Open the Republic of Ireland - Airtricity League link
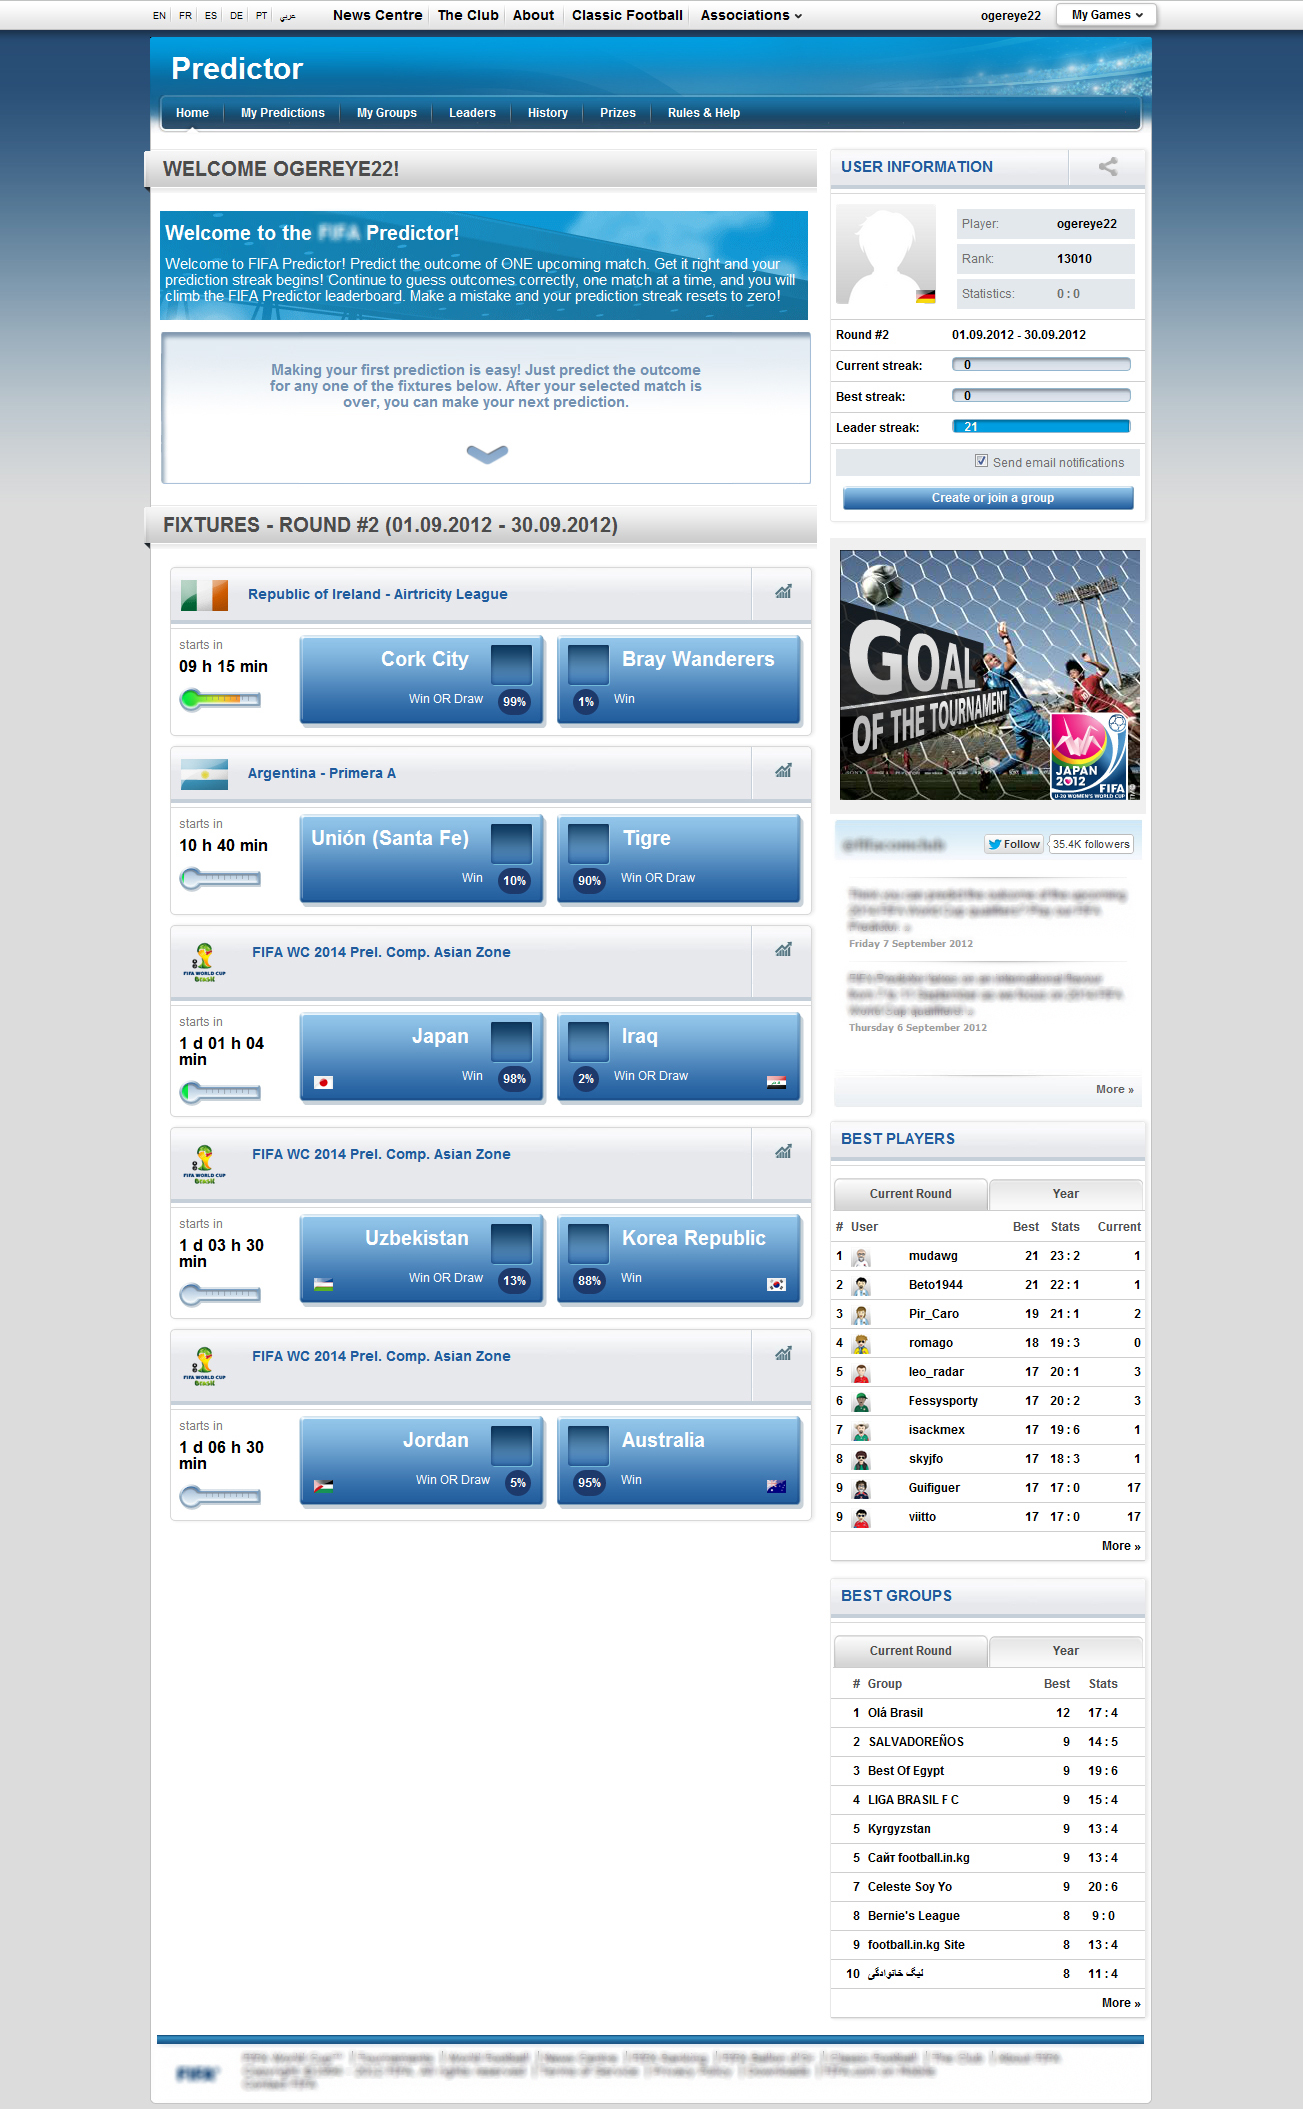The image size is (1303, 2109). 378,594
